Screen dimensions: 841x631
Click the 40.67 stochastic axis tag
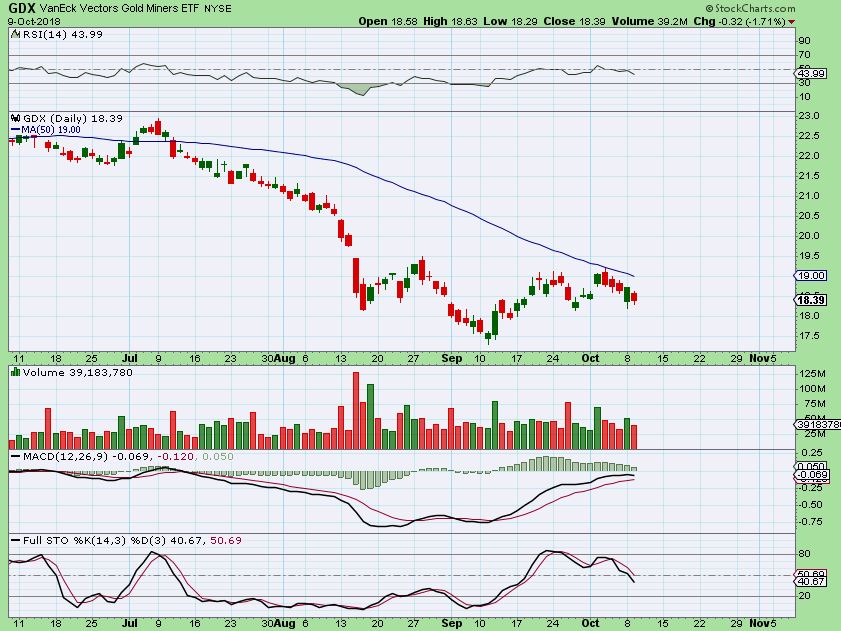tap(811, 582)
